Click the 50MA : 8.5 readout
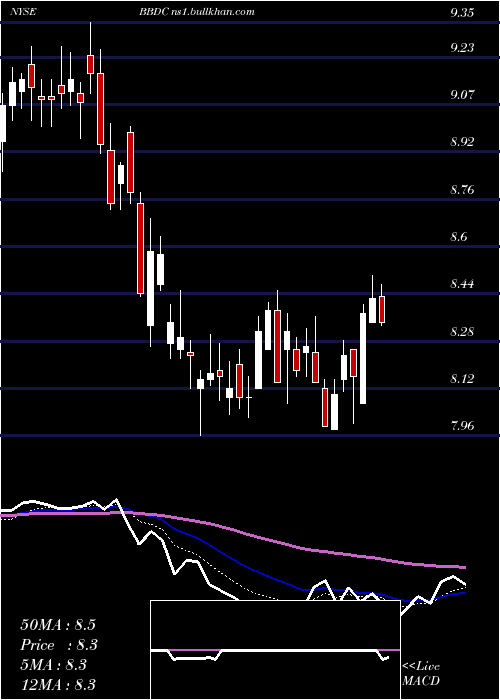Viewport: 500px width, 700px height. tap(58, 625)
